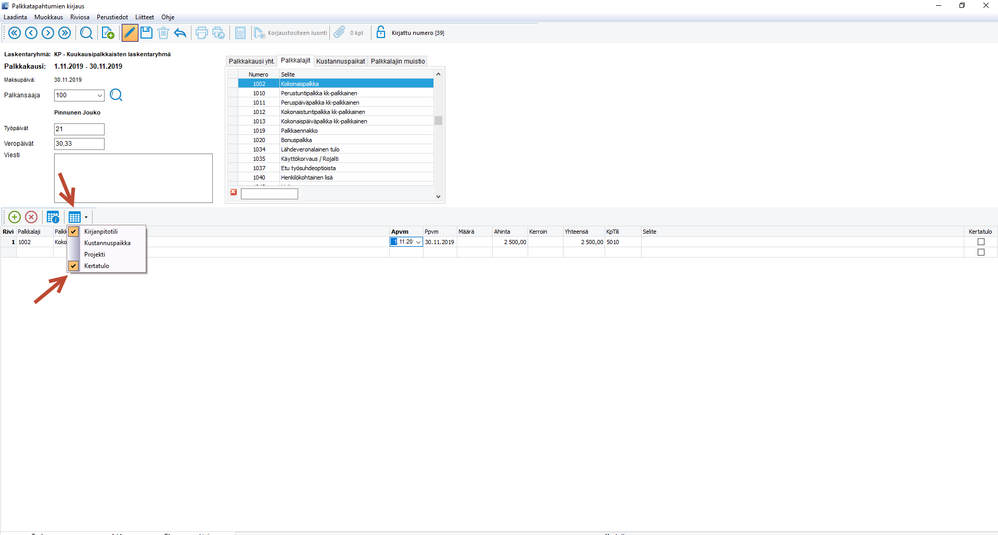Check Kertatulo checkbox on row 1
The width and height of the screenshot is (998, 535).
tap(981, 242)
